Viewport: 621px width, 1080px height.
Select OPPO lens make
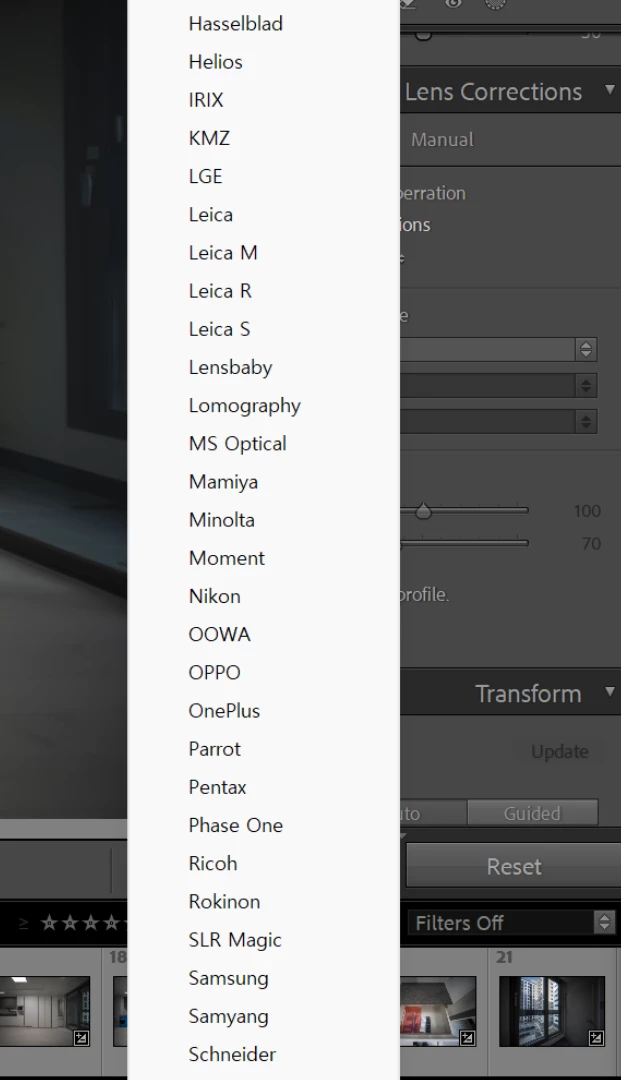click(215, 673)
